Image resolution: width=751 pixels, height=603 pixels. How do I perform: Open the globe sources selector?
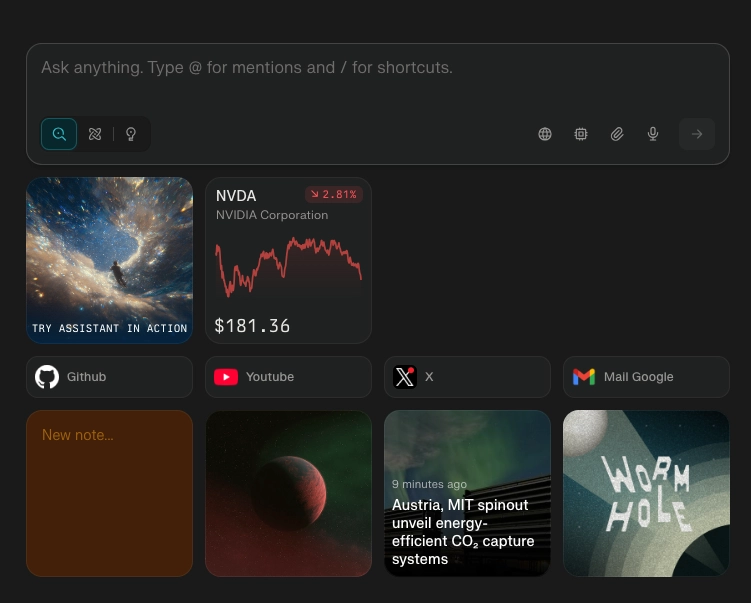pyautogui.click(x=545, y=134)
